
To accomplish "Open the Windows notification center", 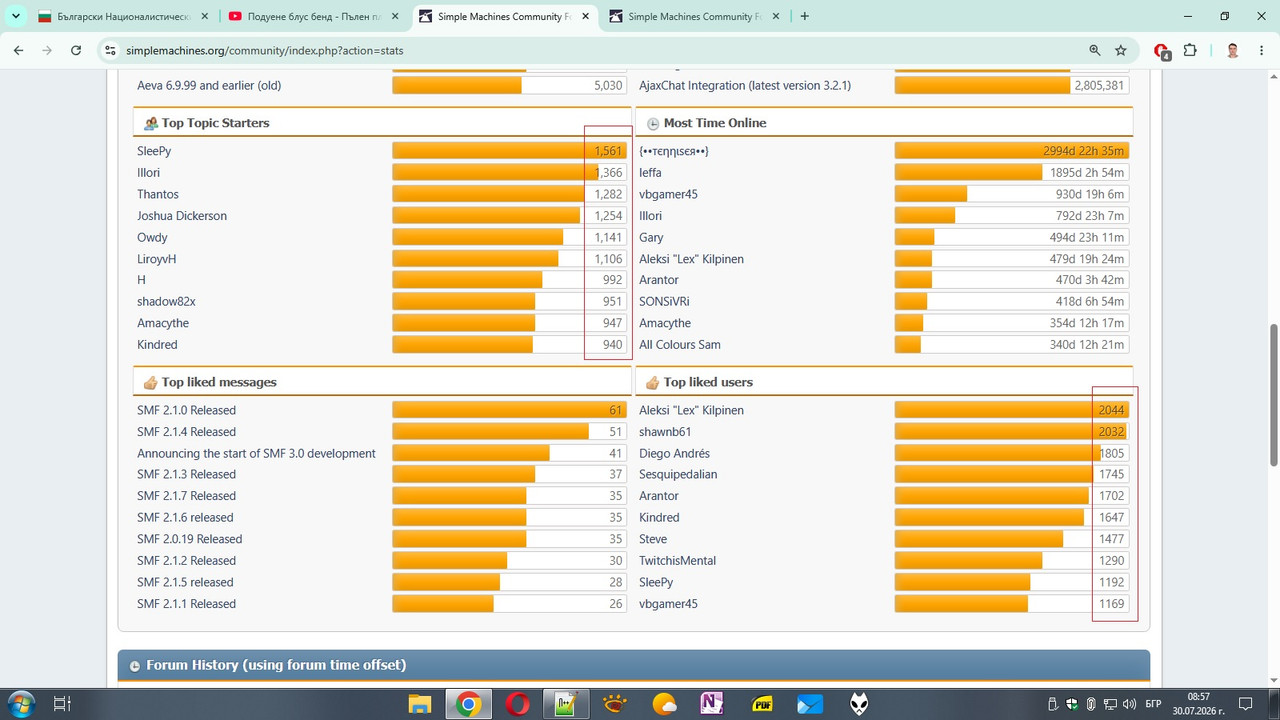I will click(x=1246, y=703).
